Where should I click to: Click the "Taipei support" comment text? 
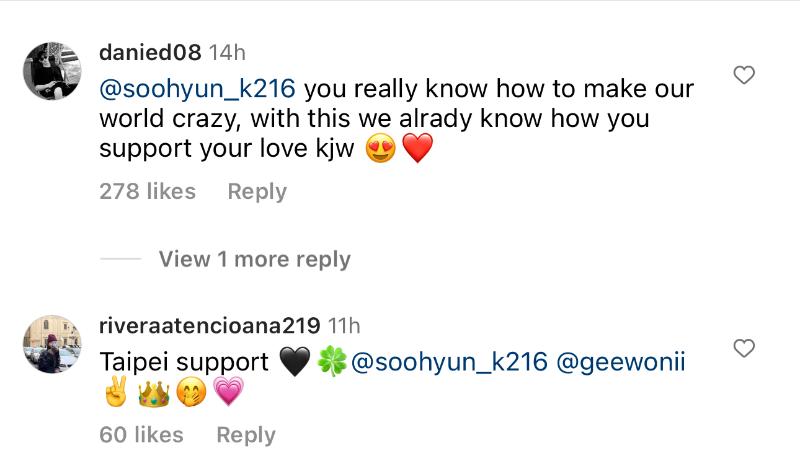(184, 361)
